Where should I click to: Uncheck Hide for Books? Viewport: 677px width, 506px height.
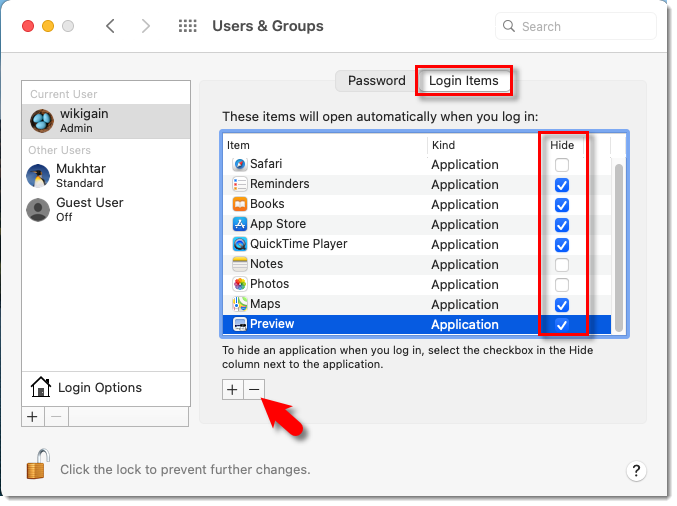click(x=562, y=205)
